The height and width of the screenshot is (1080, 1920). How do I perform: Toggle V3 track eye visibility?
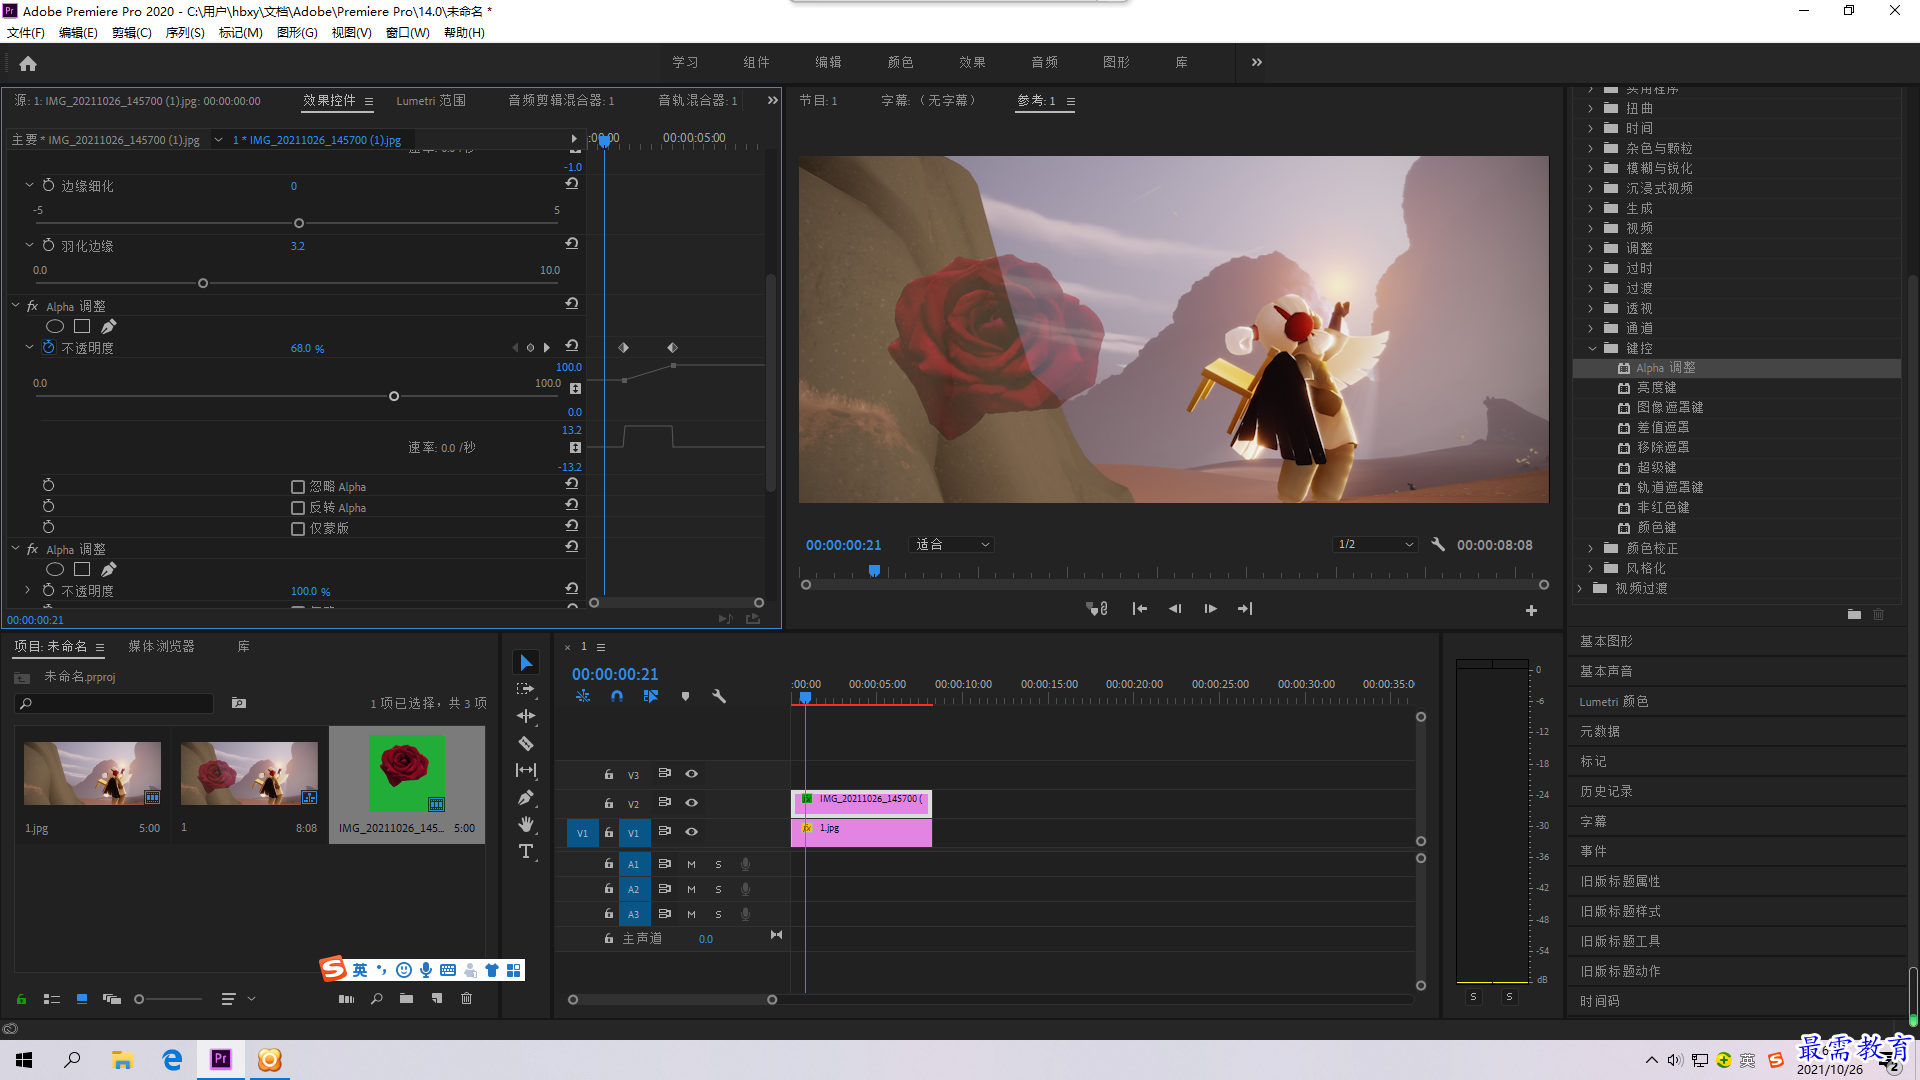click(x=691, y=774)
